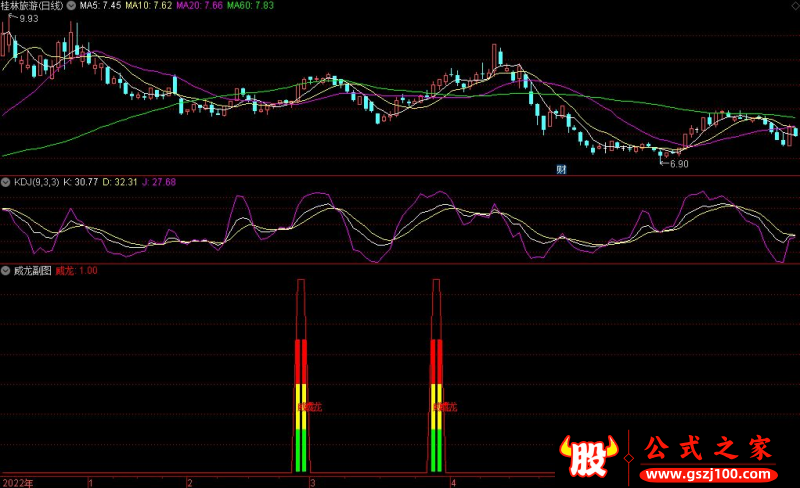This screenshot has height=488, width=800.
Task: Click month 4 marker on the time axis
Action: [453, 482]
